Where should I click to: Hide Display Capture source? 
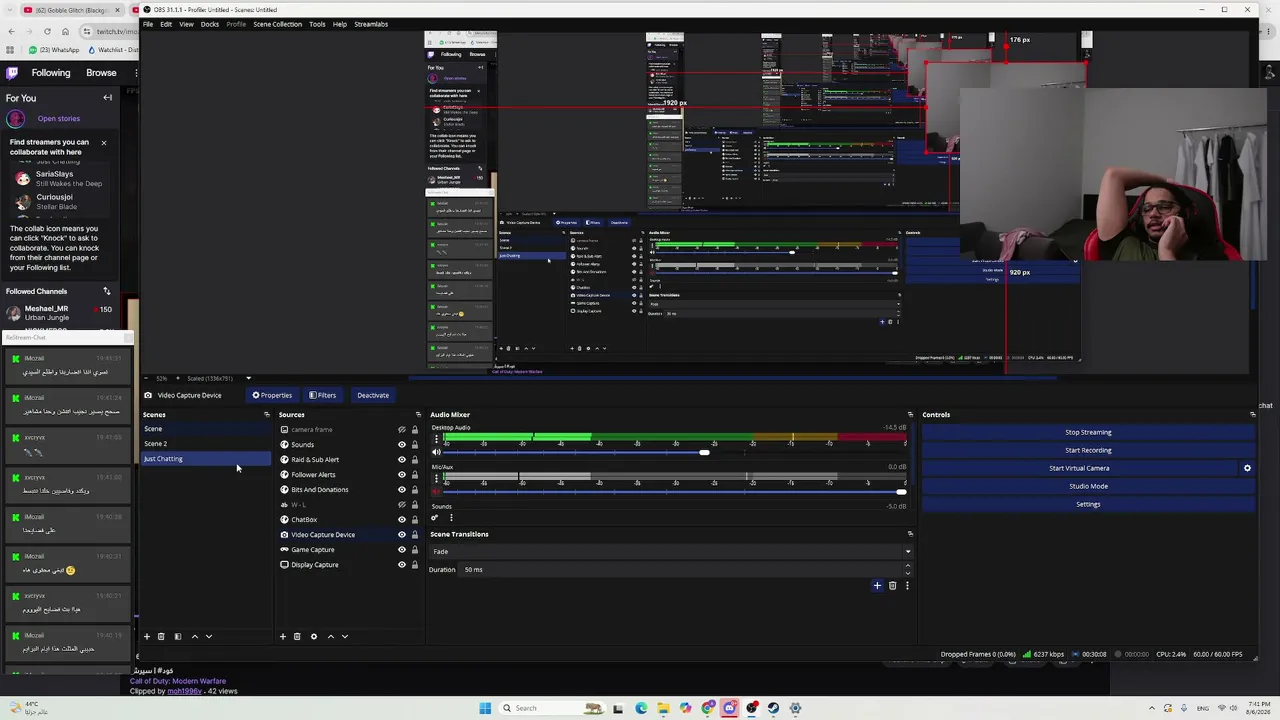pos(402,565)
